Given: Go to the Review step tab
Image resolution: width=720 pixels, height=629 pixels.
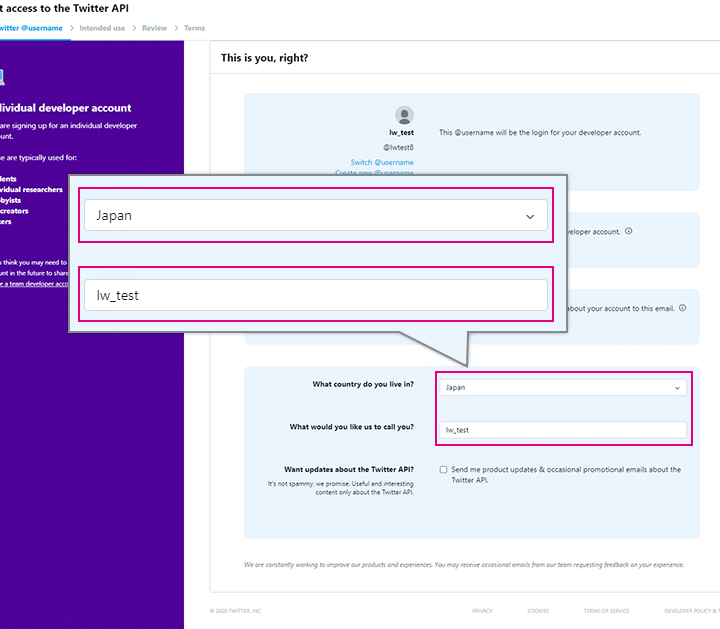Looking at the screenshot, I should tap(154, 28).
